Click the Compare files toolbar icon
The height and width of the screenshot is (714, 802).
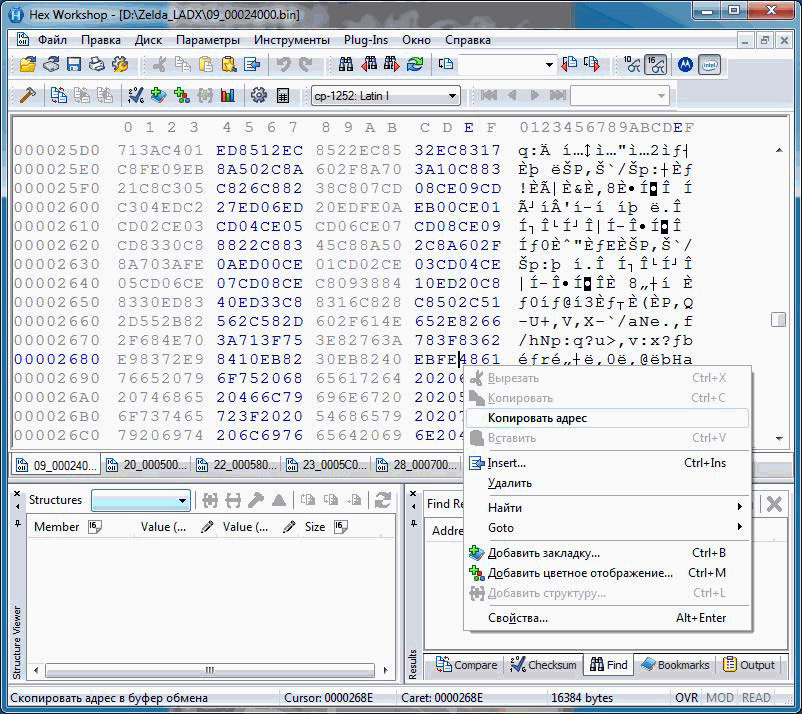58,95
